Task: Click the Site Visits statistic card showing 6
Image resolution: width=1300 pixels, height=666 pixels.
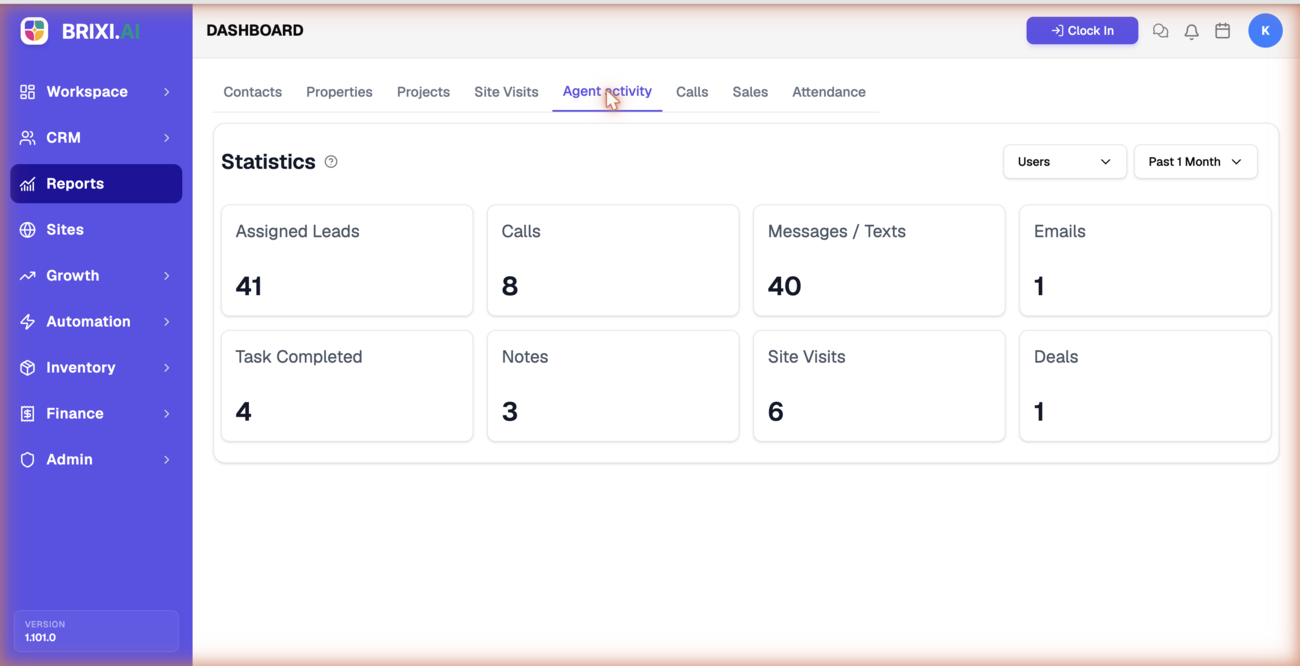Action: pos(879,386)
